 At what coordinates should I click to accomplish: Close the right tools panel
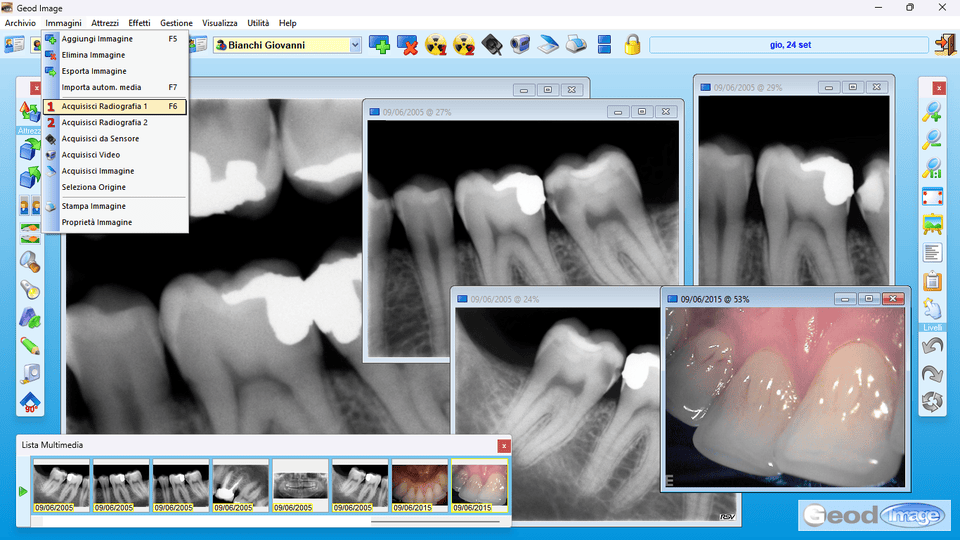[939, 88]
